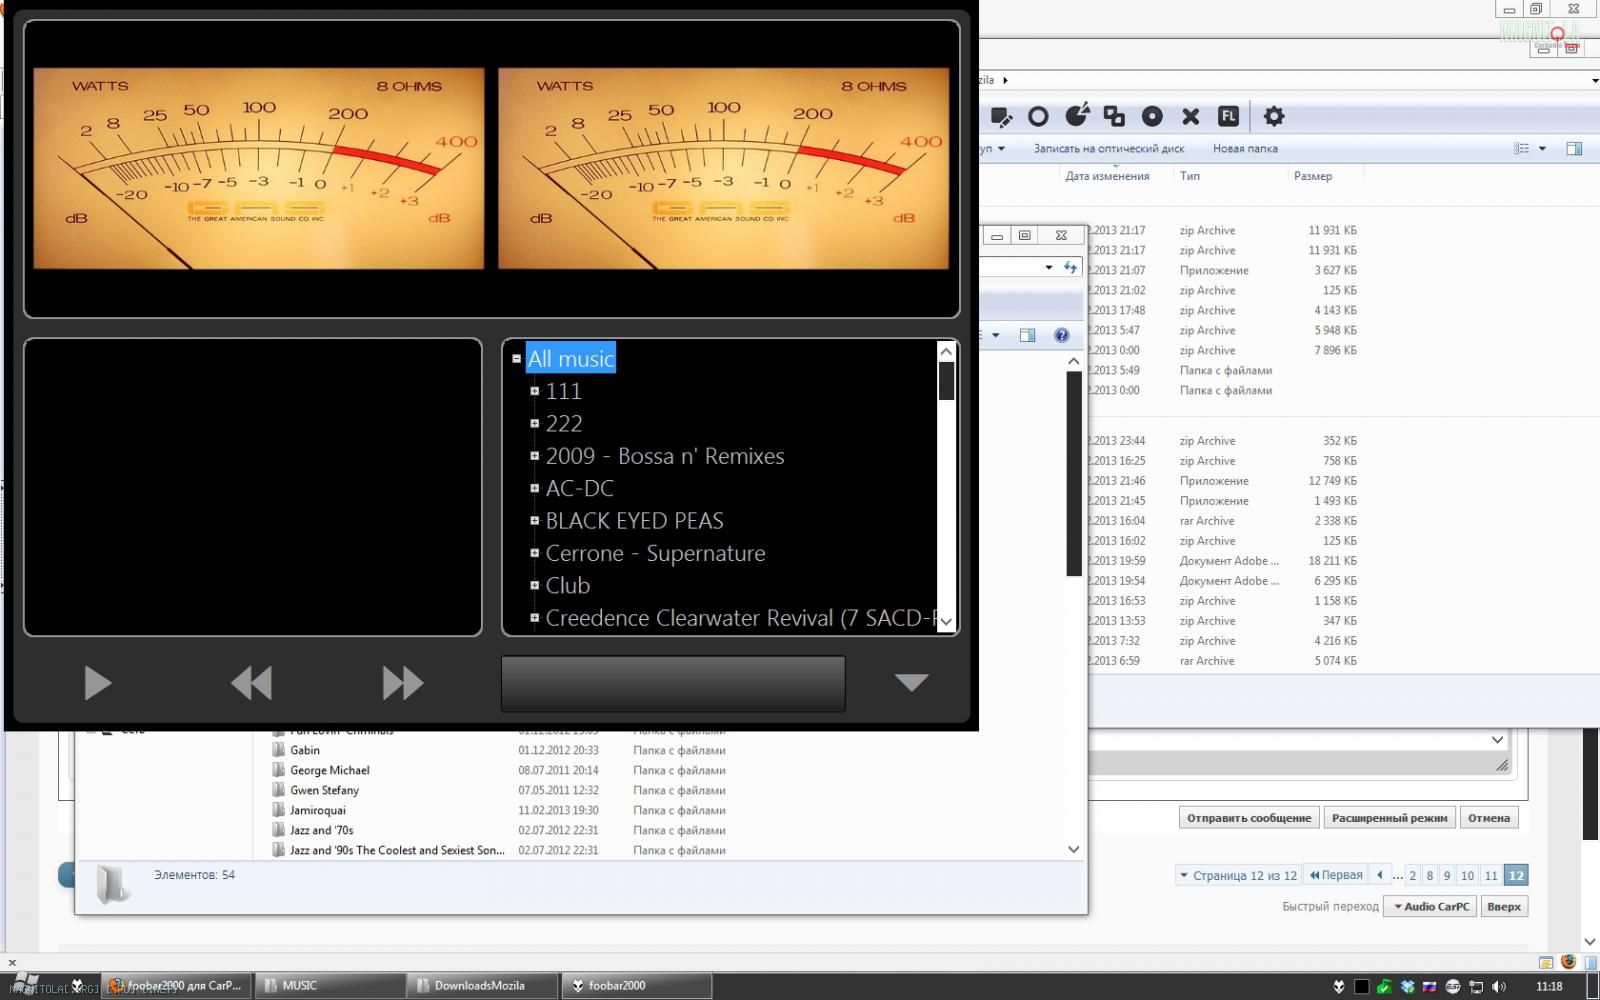Skip to the previous track with rewind

pyautogui.click(x=251, y=683)
